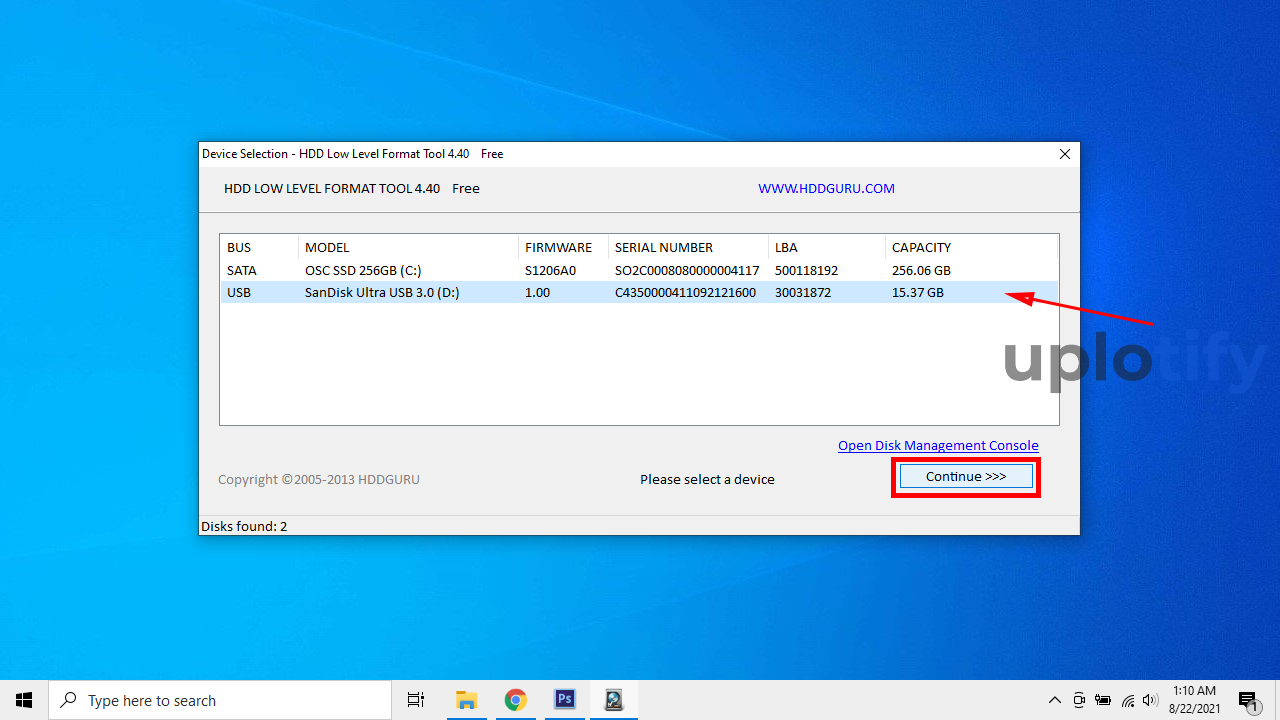
Task: Click the 256.06 GB capacity cell
Action: click(x=921, y=270)
